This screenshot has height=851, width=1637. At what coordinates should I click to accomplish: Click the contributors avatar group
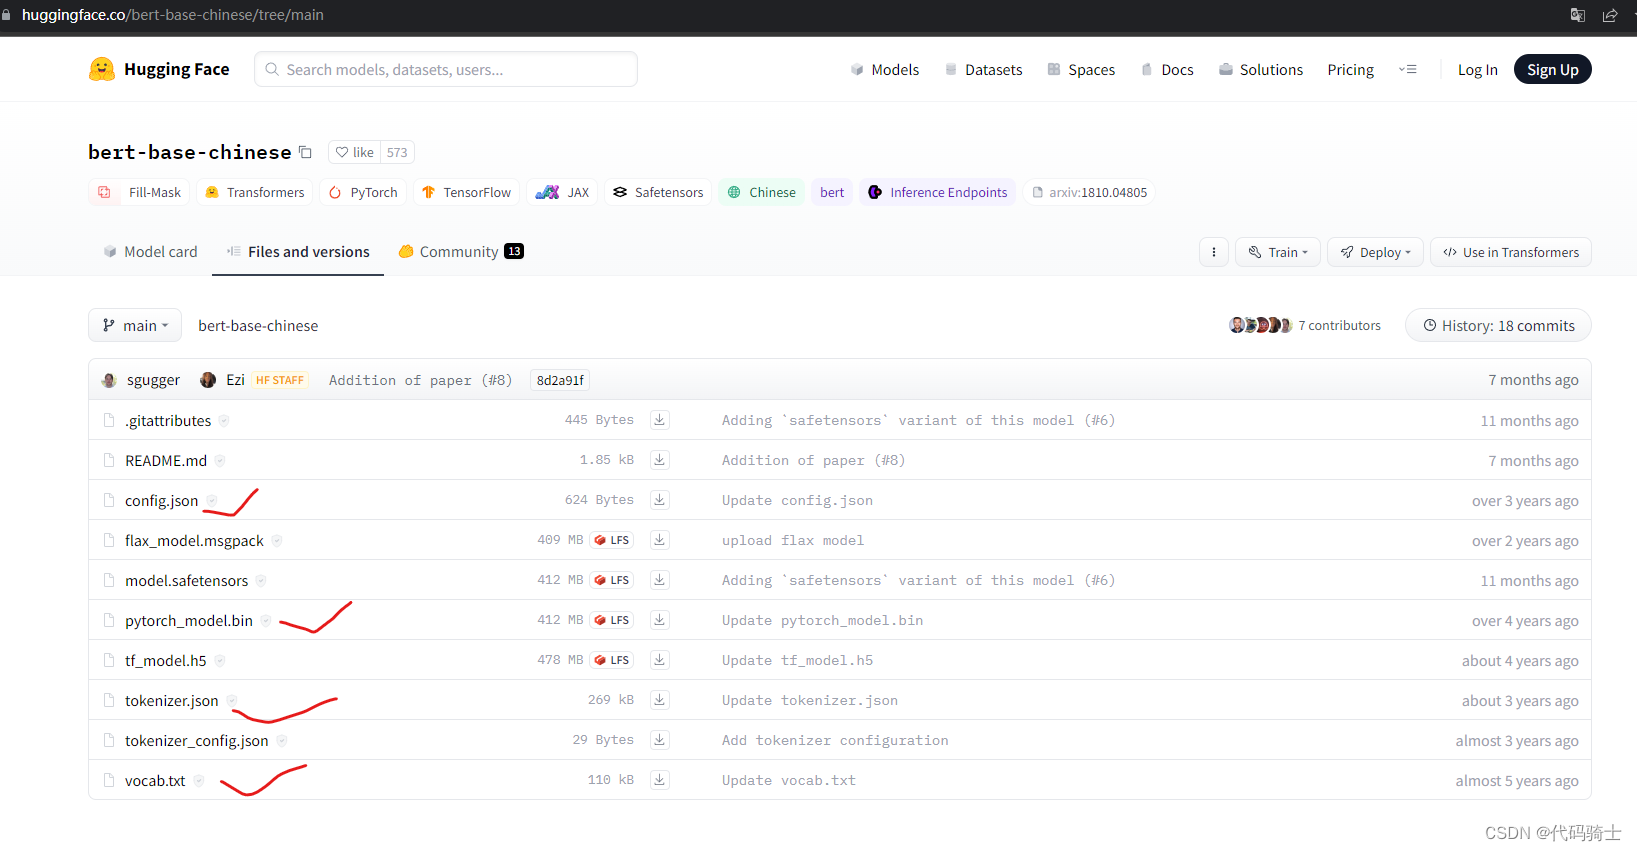(1260, 325)
